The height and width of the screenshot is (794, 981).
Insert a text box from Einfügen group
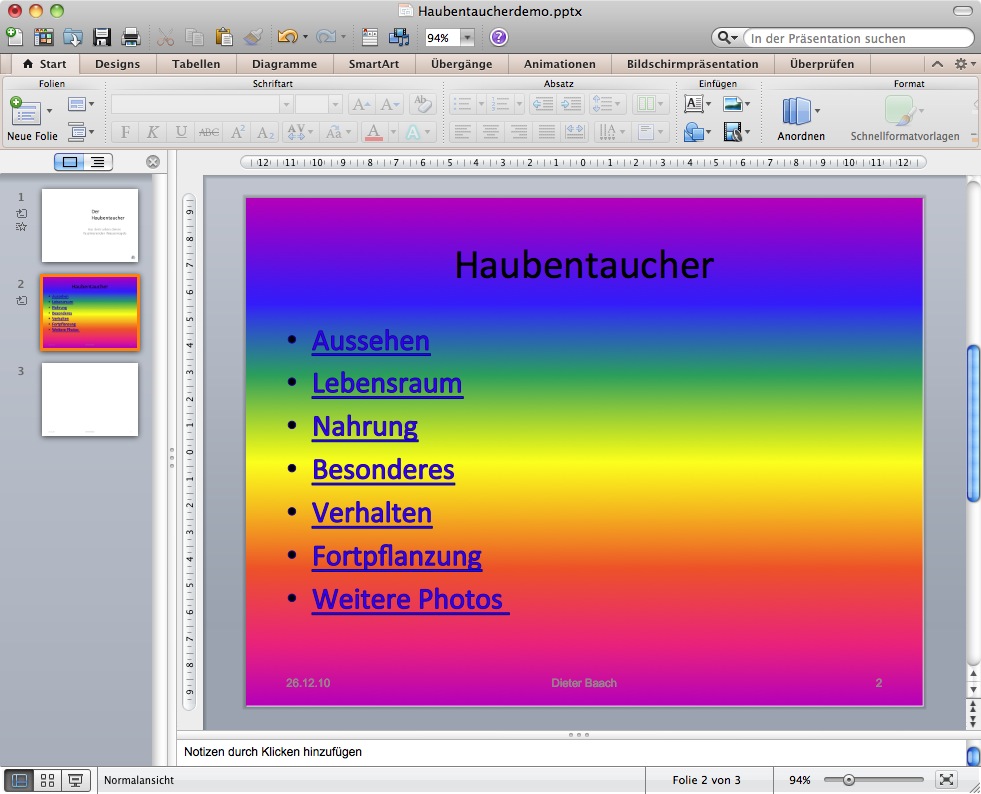coord(694,104)
